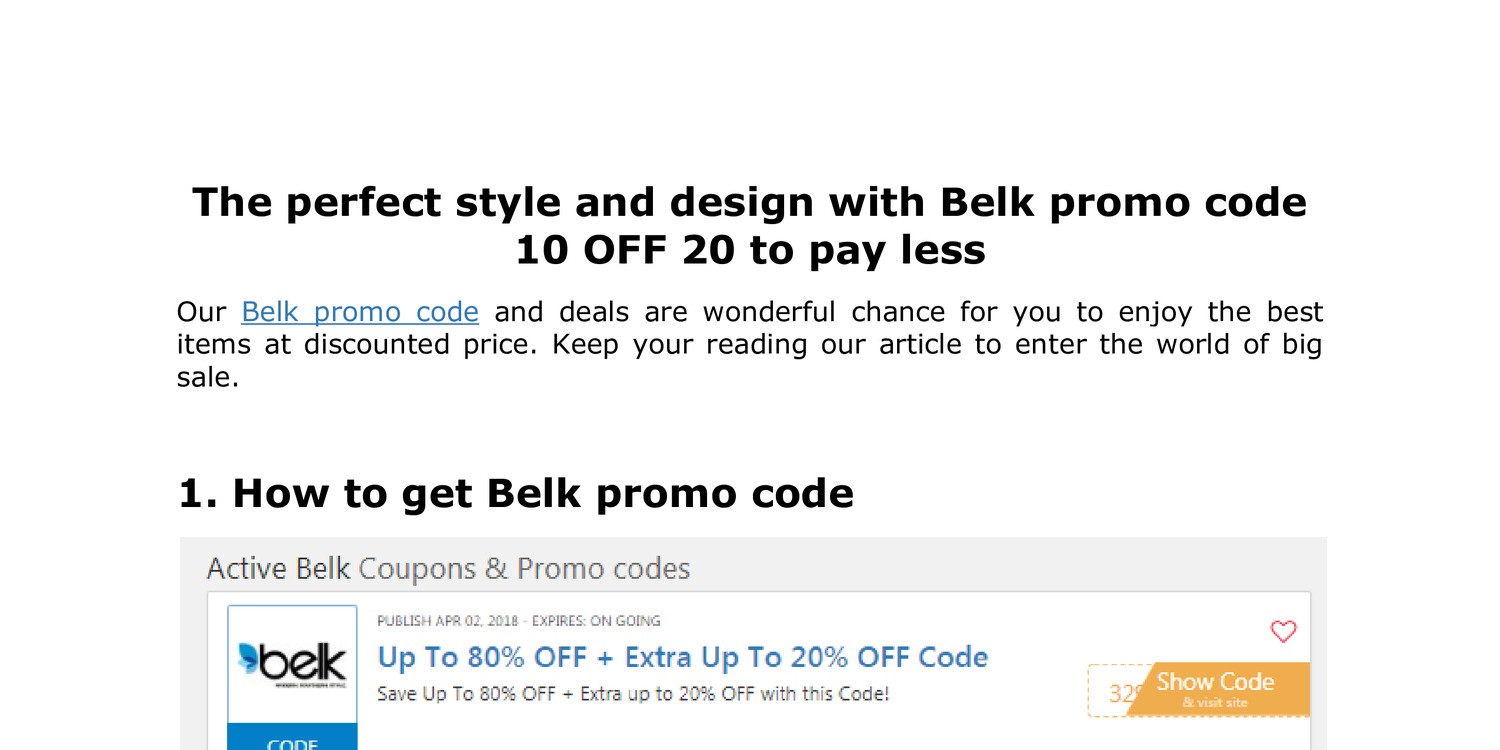Open the Up To 80% OFF coupon title
The width and height of the screenshot is (1500, 750).
(682, 657)
